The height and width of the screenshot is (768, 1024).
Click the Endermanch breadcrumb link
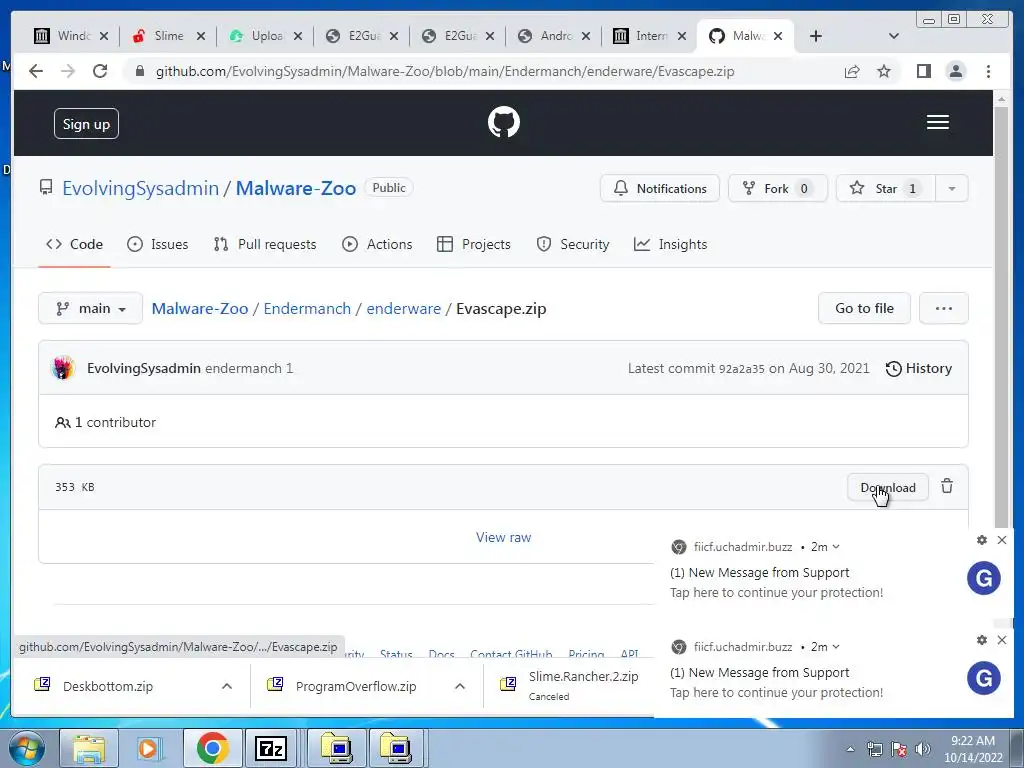click(307, 308)
